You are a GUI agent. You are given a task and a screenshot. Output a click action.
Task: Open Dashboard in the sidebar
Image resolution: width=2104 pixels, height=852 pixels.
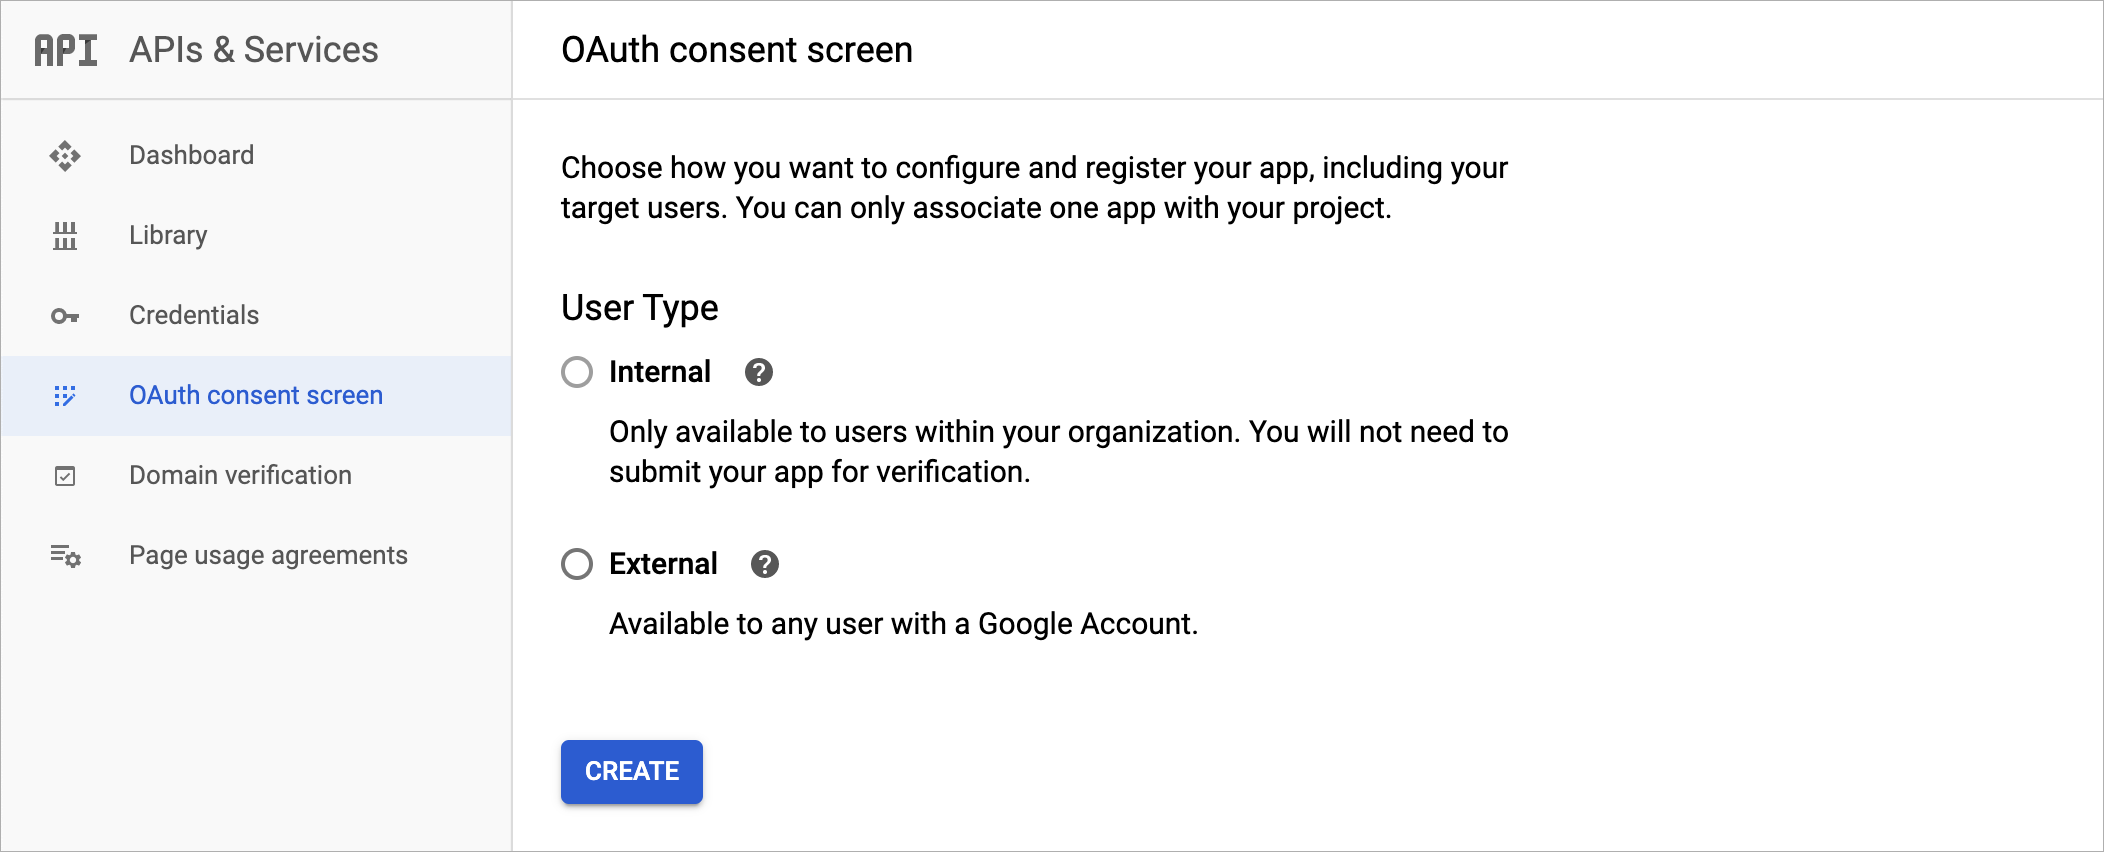coord(191,155)
